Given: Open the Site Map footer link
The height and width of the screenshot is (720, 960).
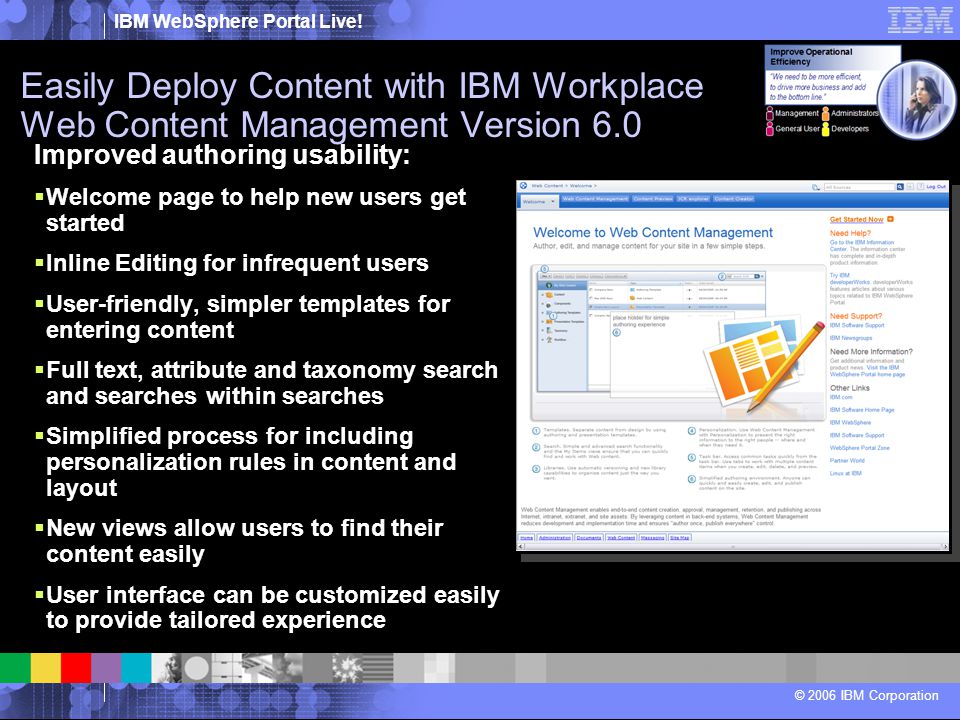Looking at the screenshot, I should point(680,538).
